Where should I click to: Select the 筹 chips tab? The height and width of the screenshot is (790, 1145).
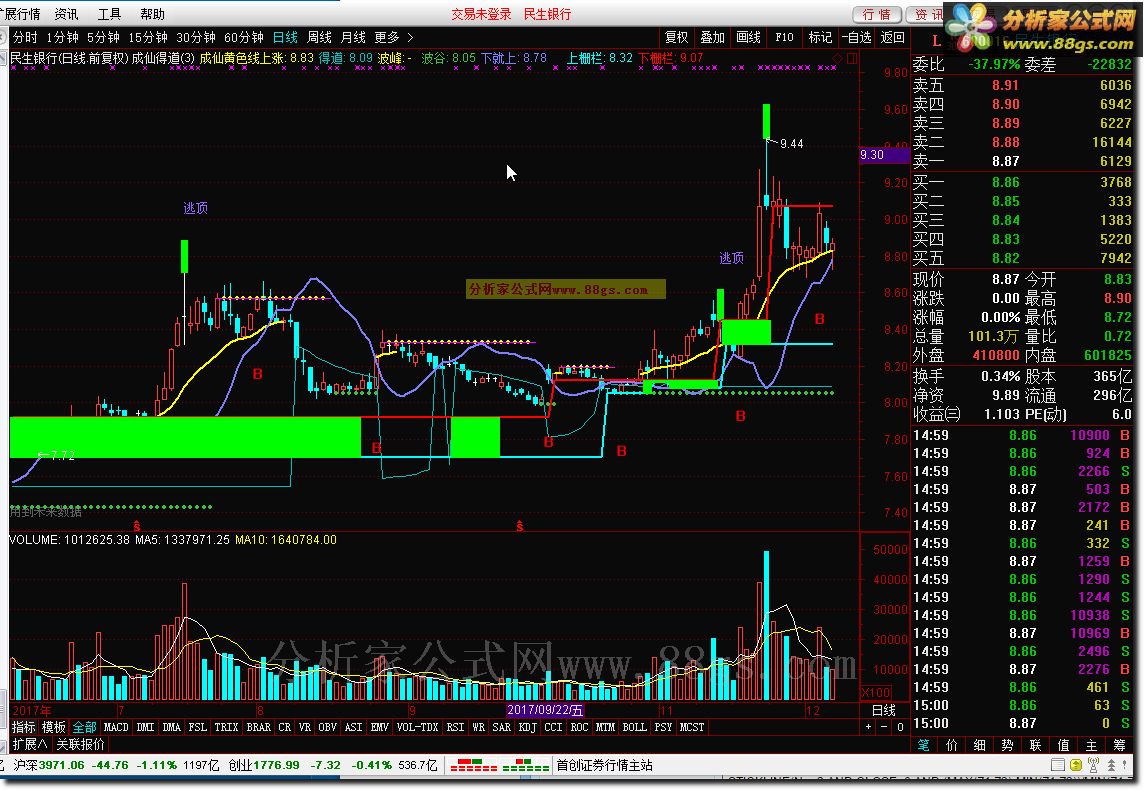tap(1119, 745)
